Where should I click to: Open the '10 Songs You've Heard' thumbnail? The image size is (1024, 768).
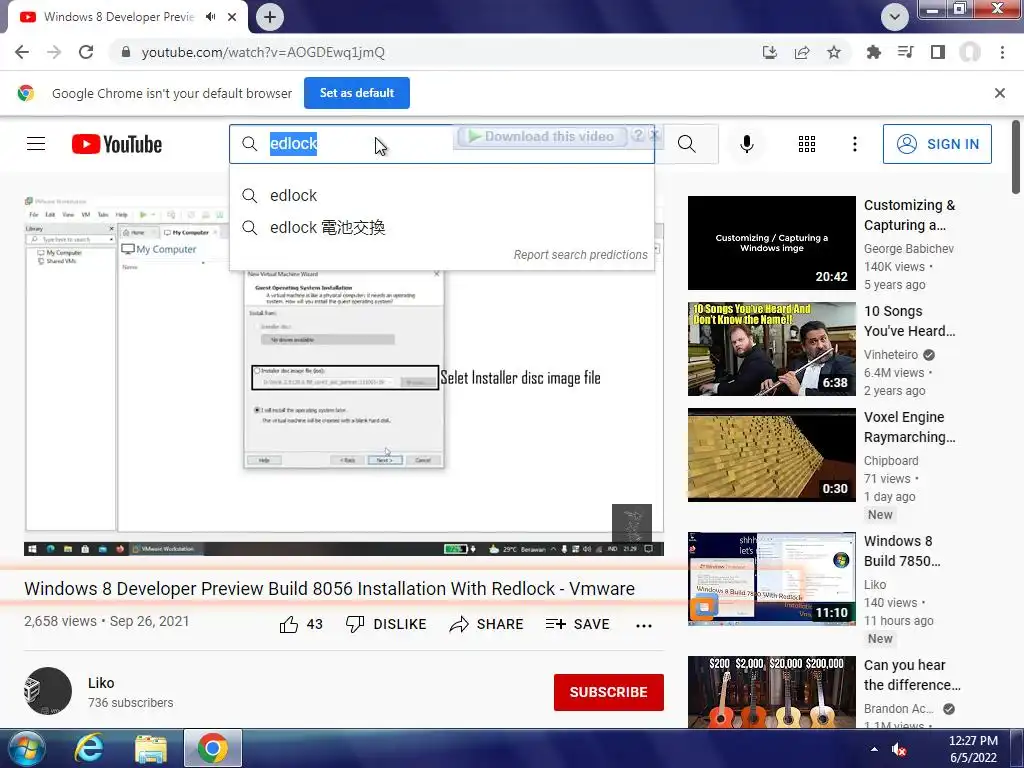pyautogui.click(x=772, y=349)
